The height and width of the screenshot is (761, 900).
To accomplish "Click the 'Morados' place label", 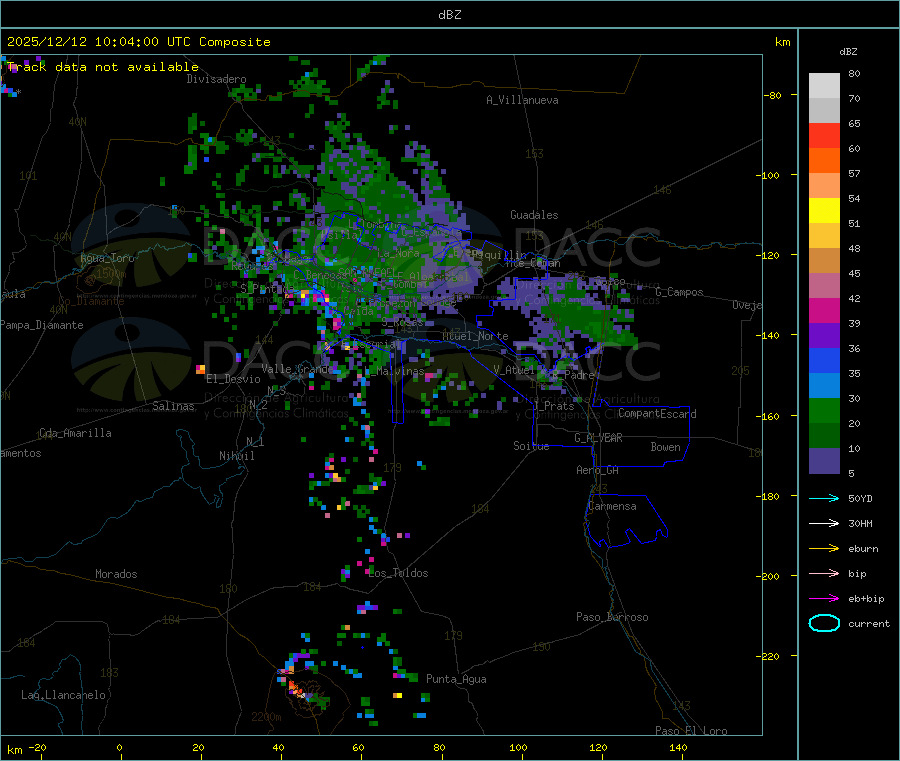I will [x=117, y=574].
